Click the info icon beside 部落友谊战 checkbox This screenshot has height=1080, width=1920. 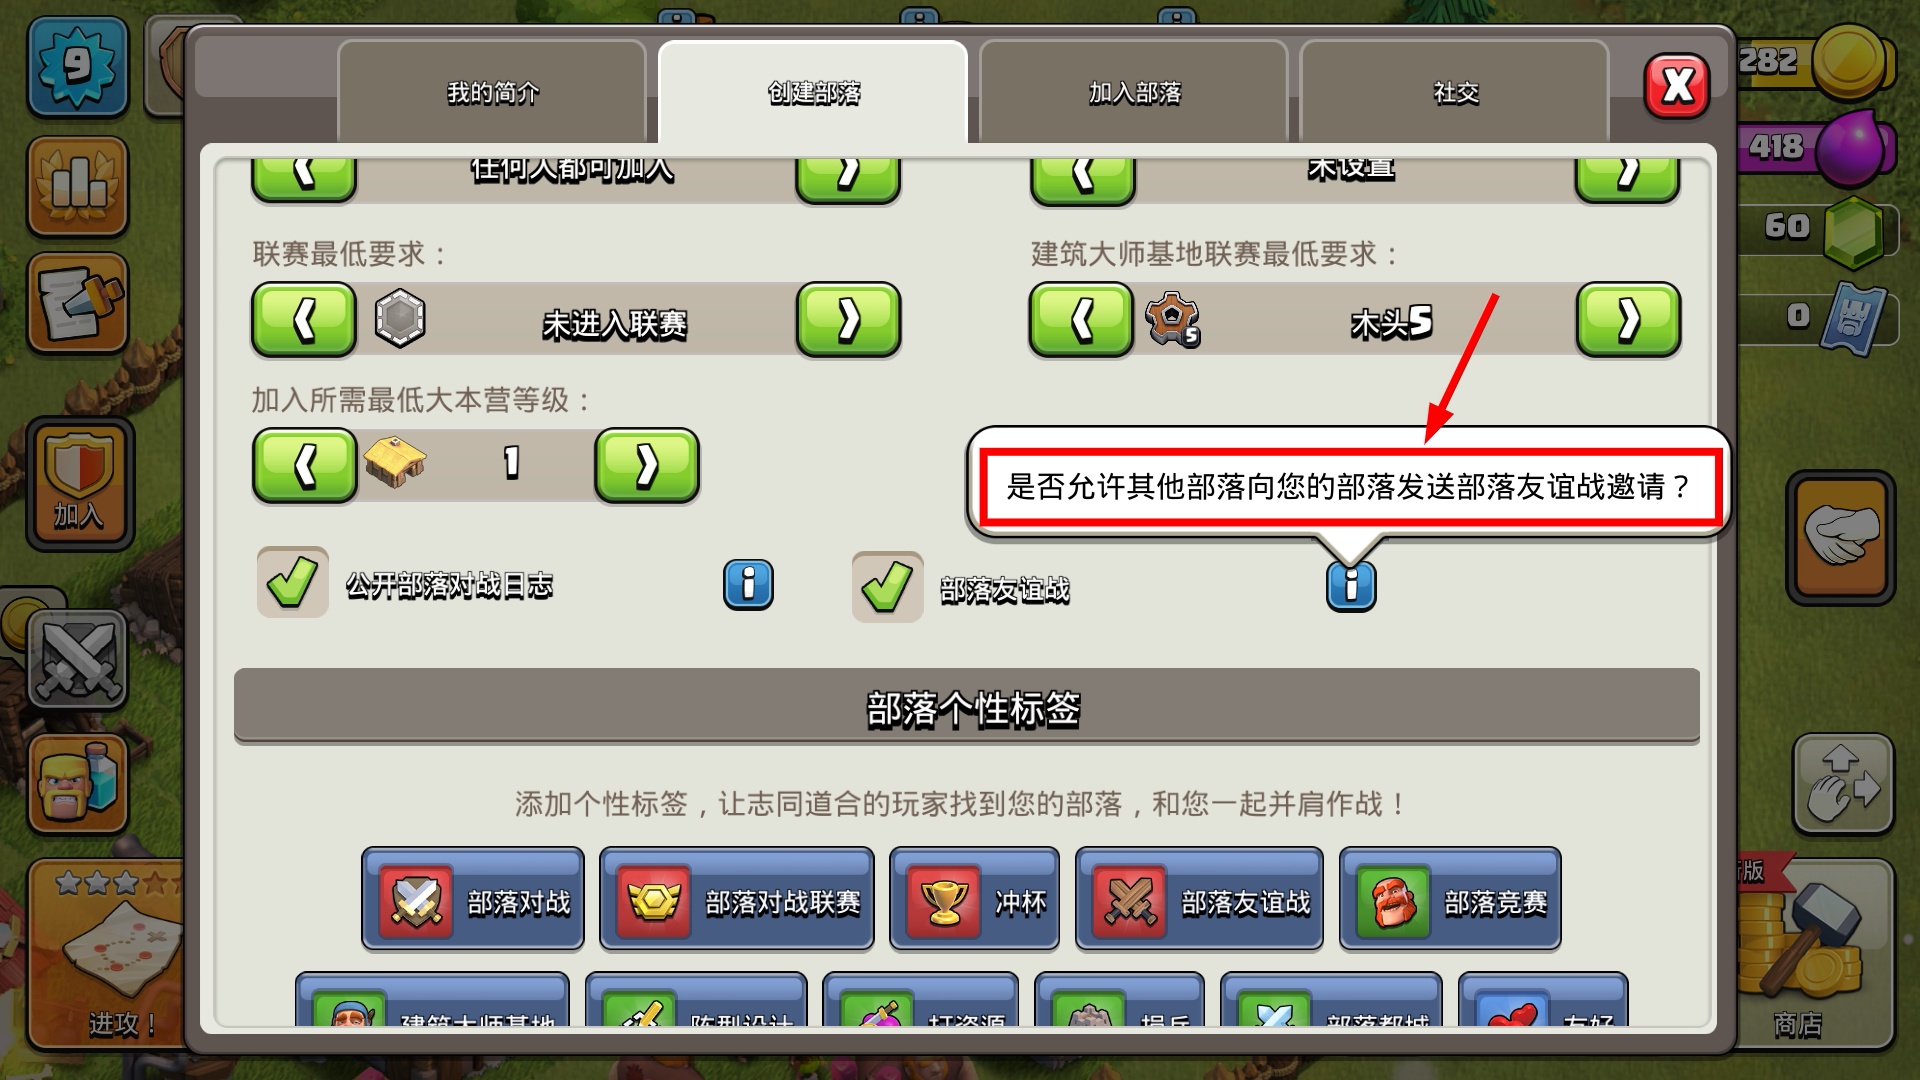(x=1351, y=585)
